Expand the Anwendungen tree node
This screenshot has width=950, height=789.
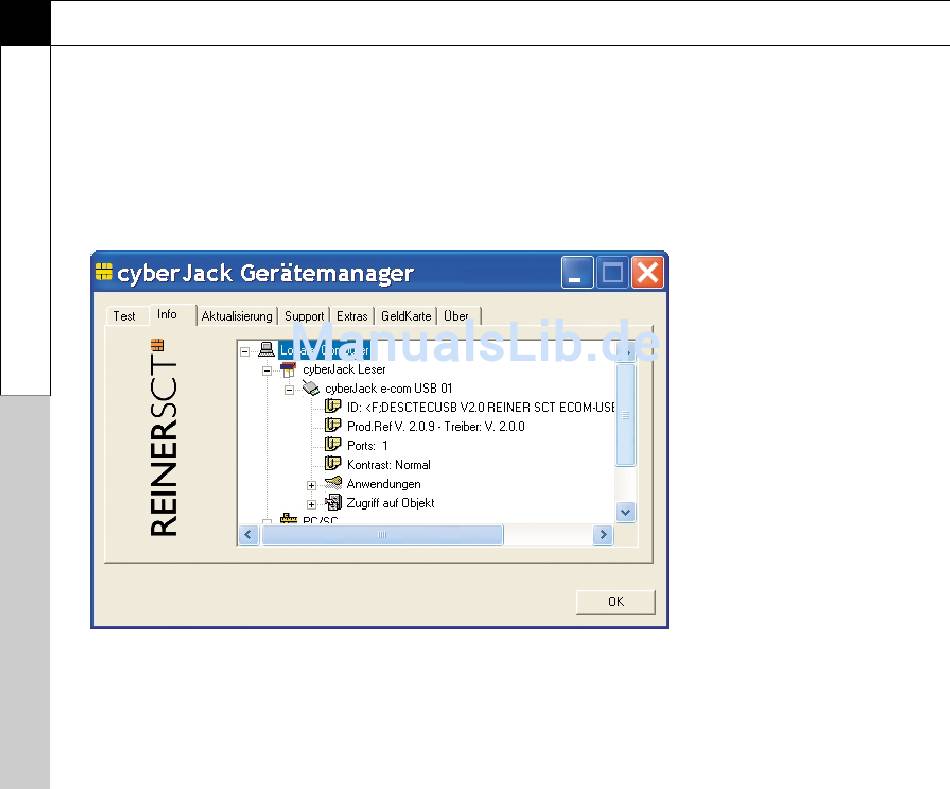tap(311, 485)
